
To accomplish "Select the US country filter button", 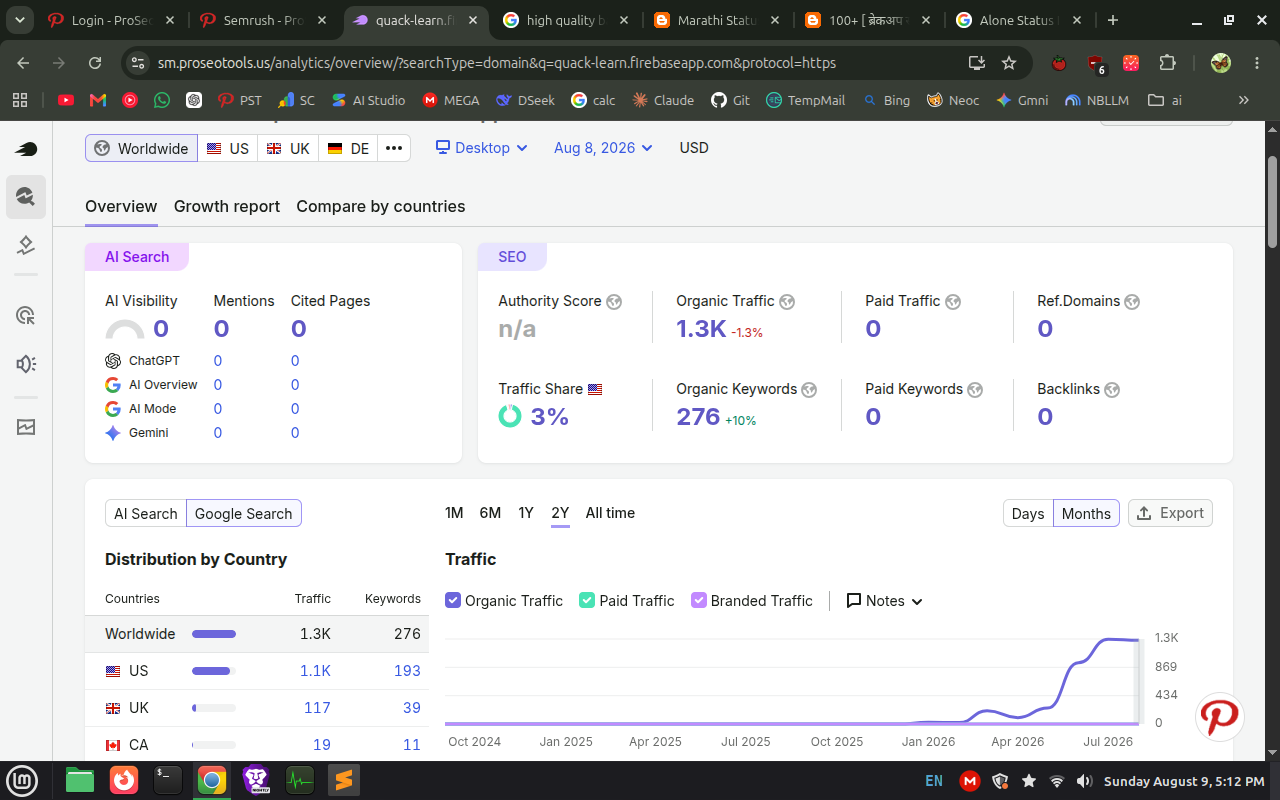I will click(228, 148).
